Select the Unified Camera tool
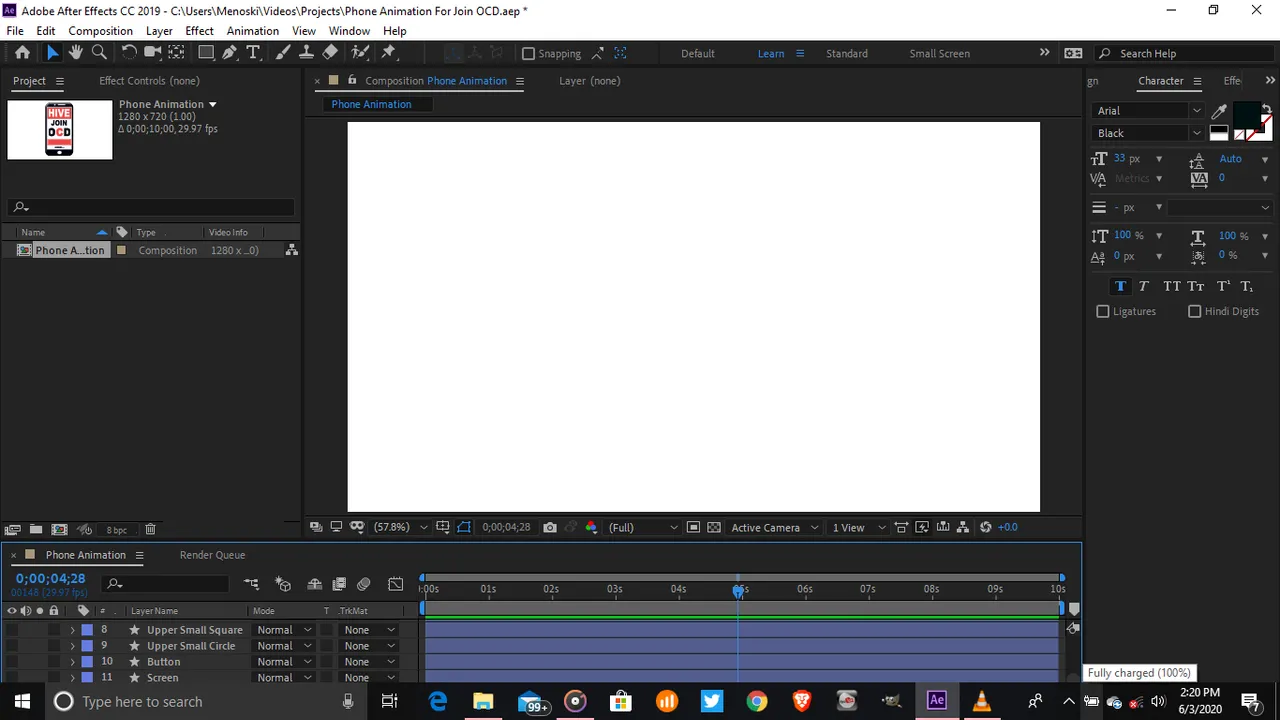This screenshot has width=1280, height=720. pos(153,53)
